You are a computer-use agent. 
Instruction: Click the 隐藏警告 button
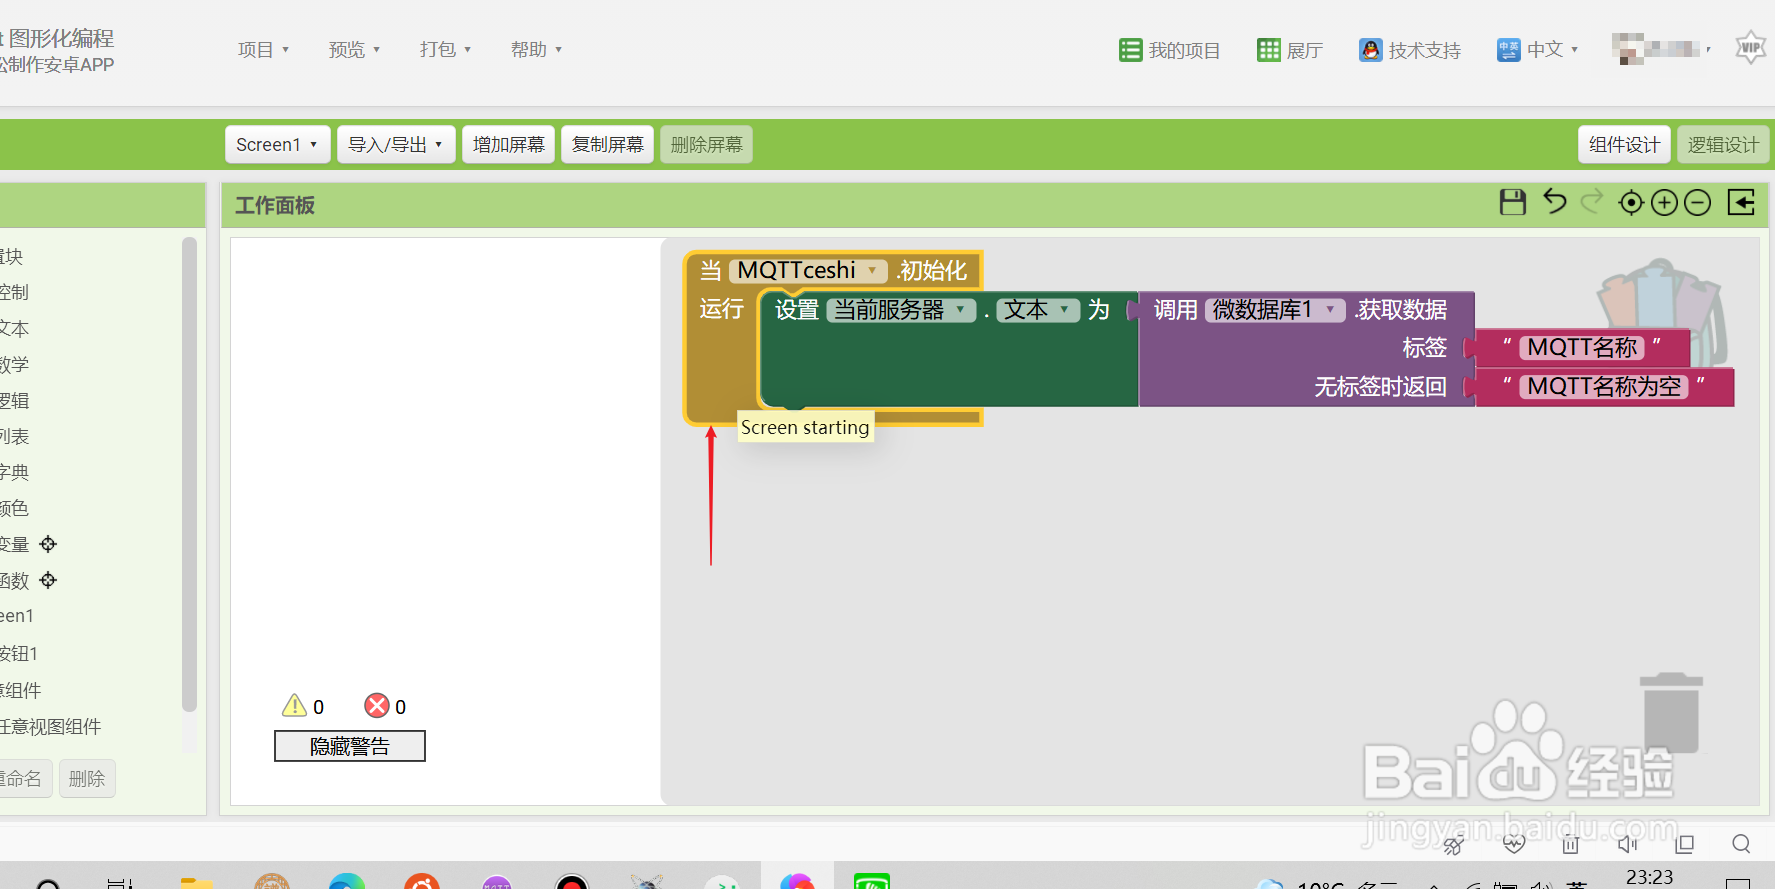coord(350,746)
